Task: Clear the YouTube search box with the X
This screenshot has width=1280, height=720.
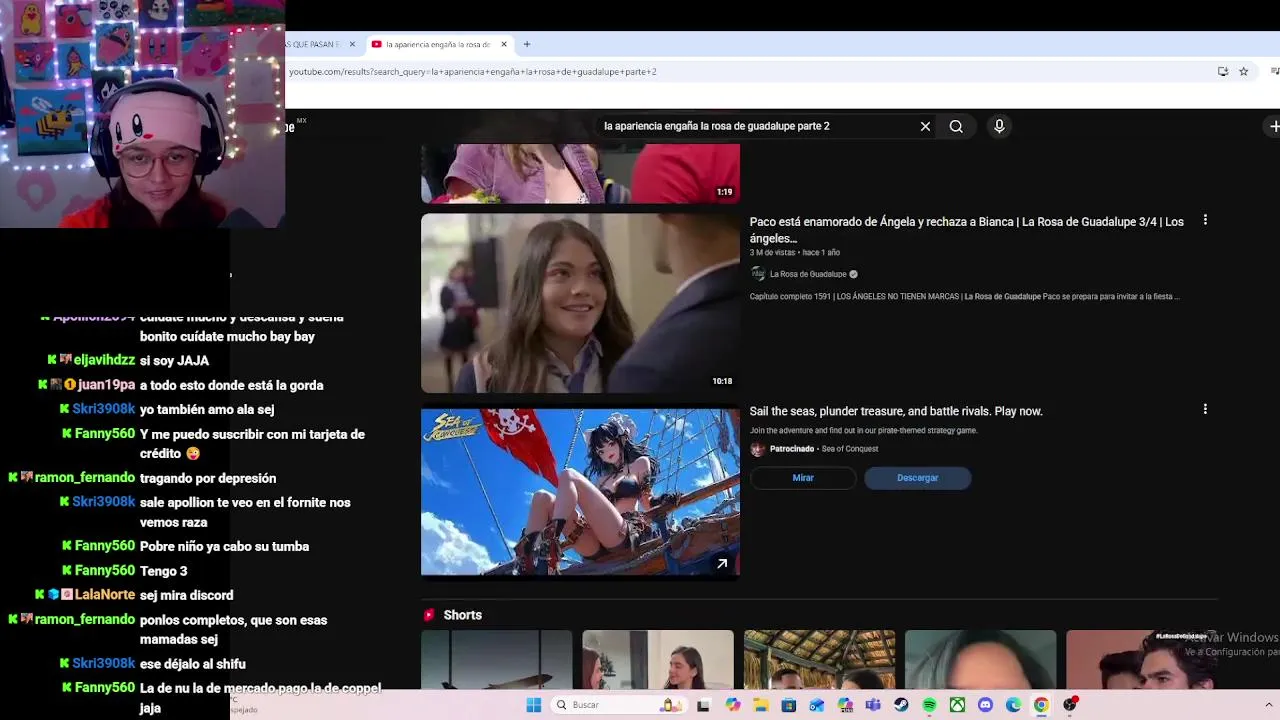Action: 925,126
